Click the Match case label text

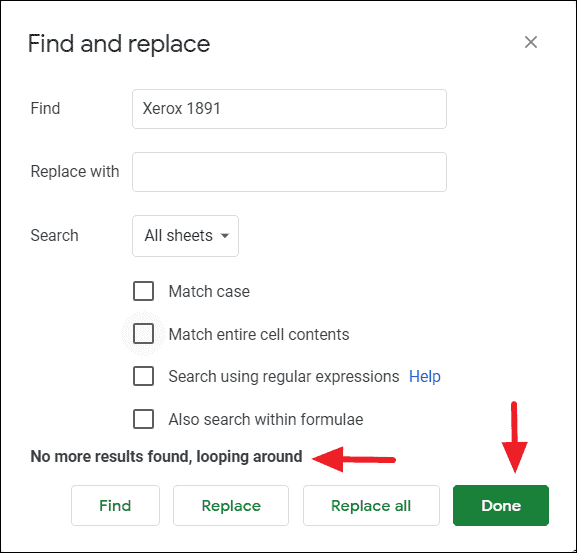(x=209, y=291)
